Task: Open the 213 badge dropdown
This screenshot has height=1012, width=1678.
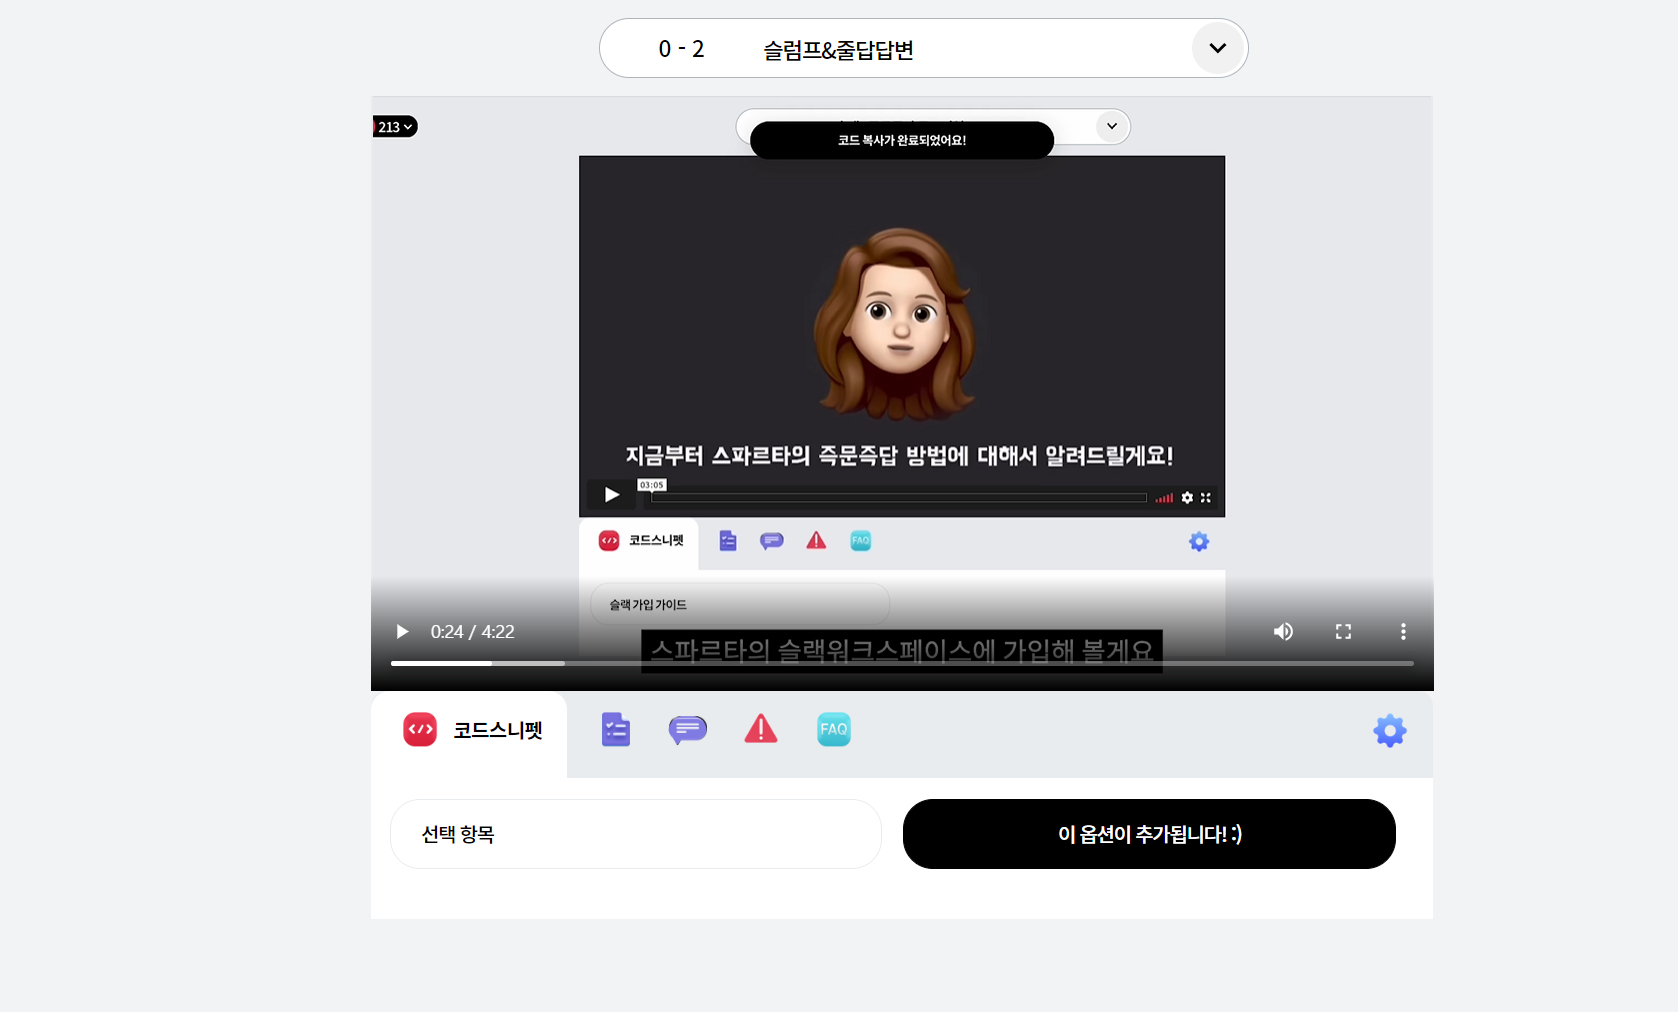Action: click(x=395, y=127)
